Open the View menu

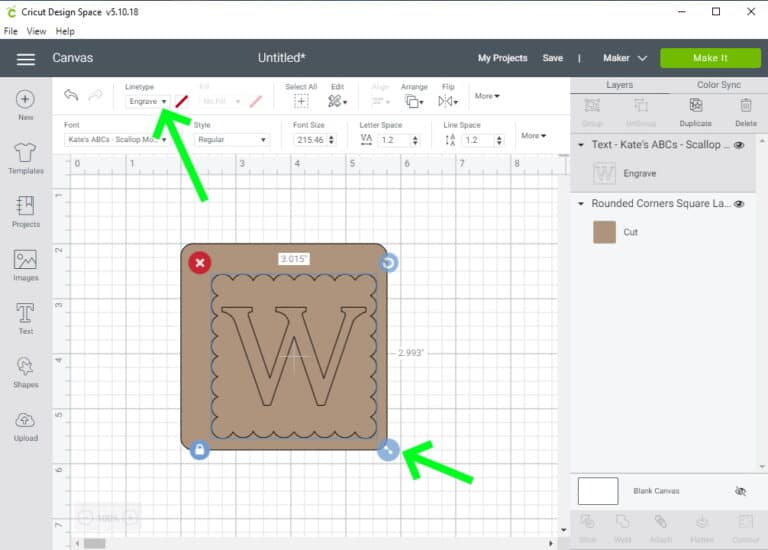(x=36, y=31)
